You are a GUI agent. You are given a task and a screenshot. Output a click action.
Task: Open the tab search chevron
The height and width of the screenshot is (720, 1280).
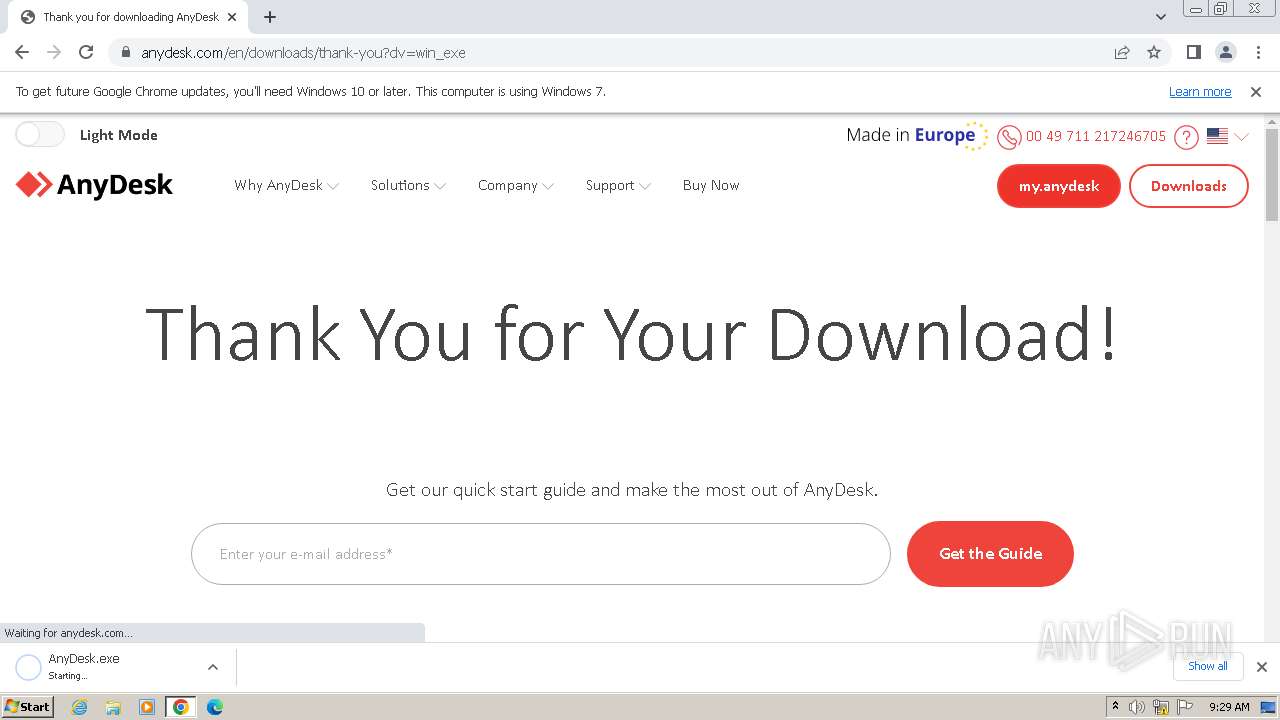click(1161, 17)
